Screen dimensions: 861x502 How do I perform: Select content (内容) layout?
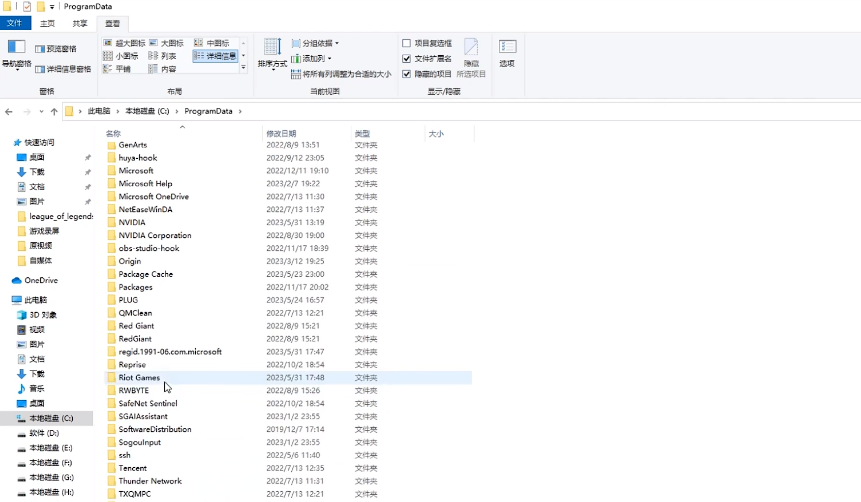coord(163,69)
